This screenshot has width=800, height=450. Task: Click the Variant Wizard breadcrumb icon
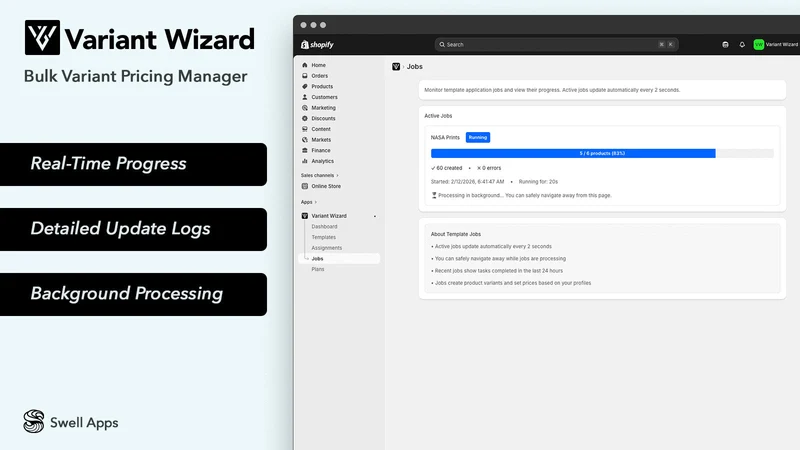pyautogui.click(x=396, y=67)
